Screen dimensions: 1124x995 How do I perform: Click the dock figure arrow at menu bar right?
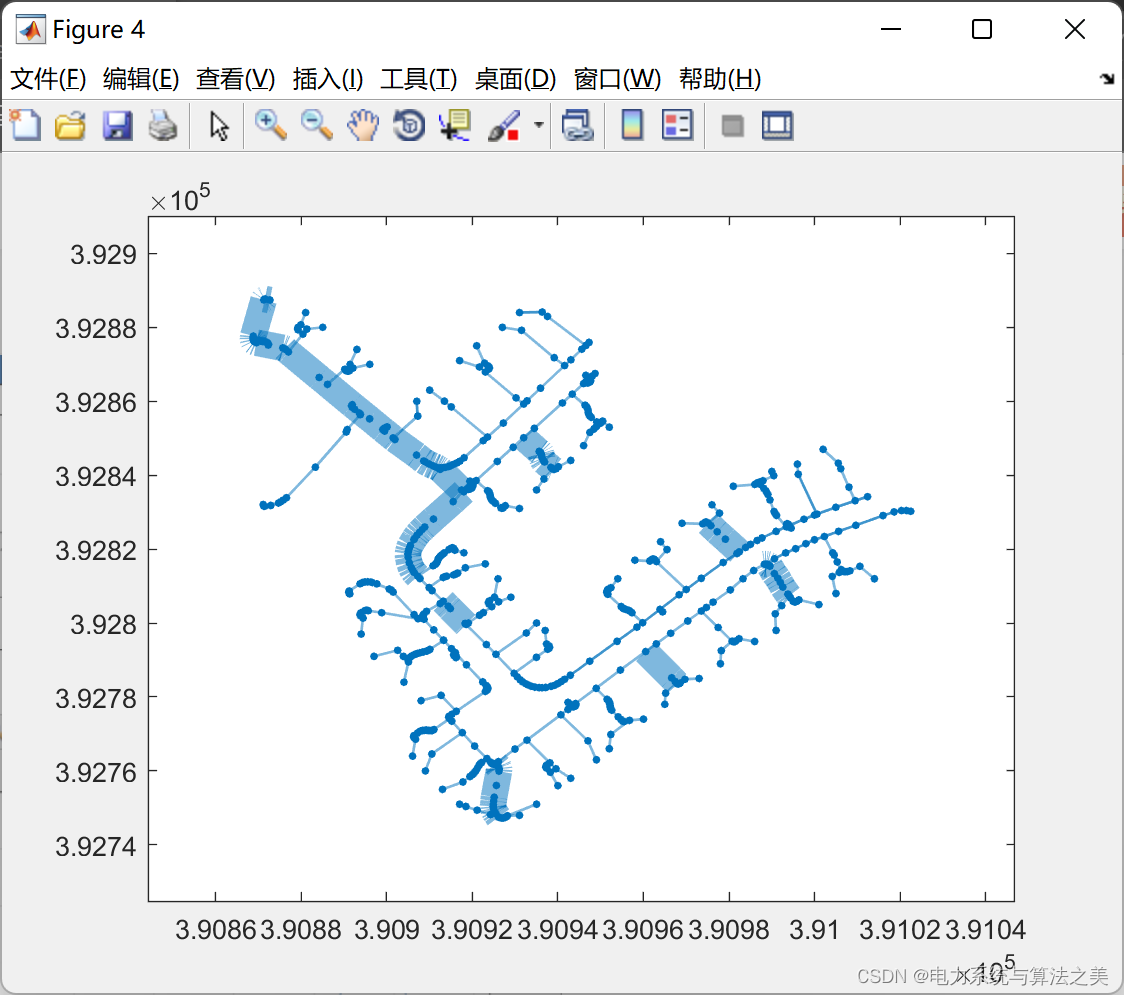[1106, 79]
